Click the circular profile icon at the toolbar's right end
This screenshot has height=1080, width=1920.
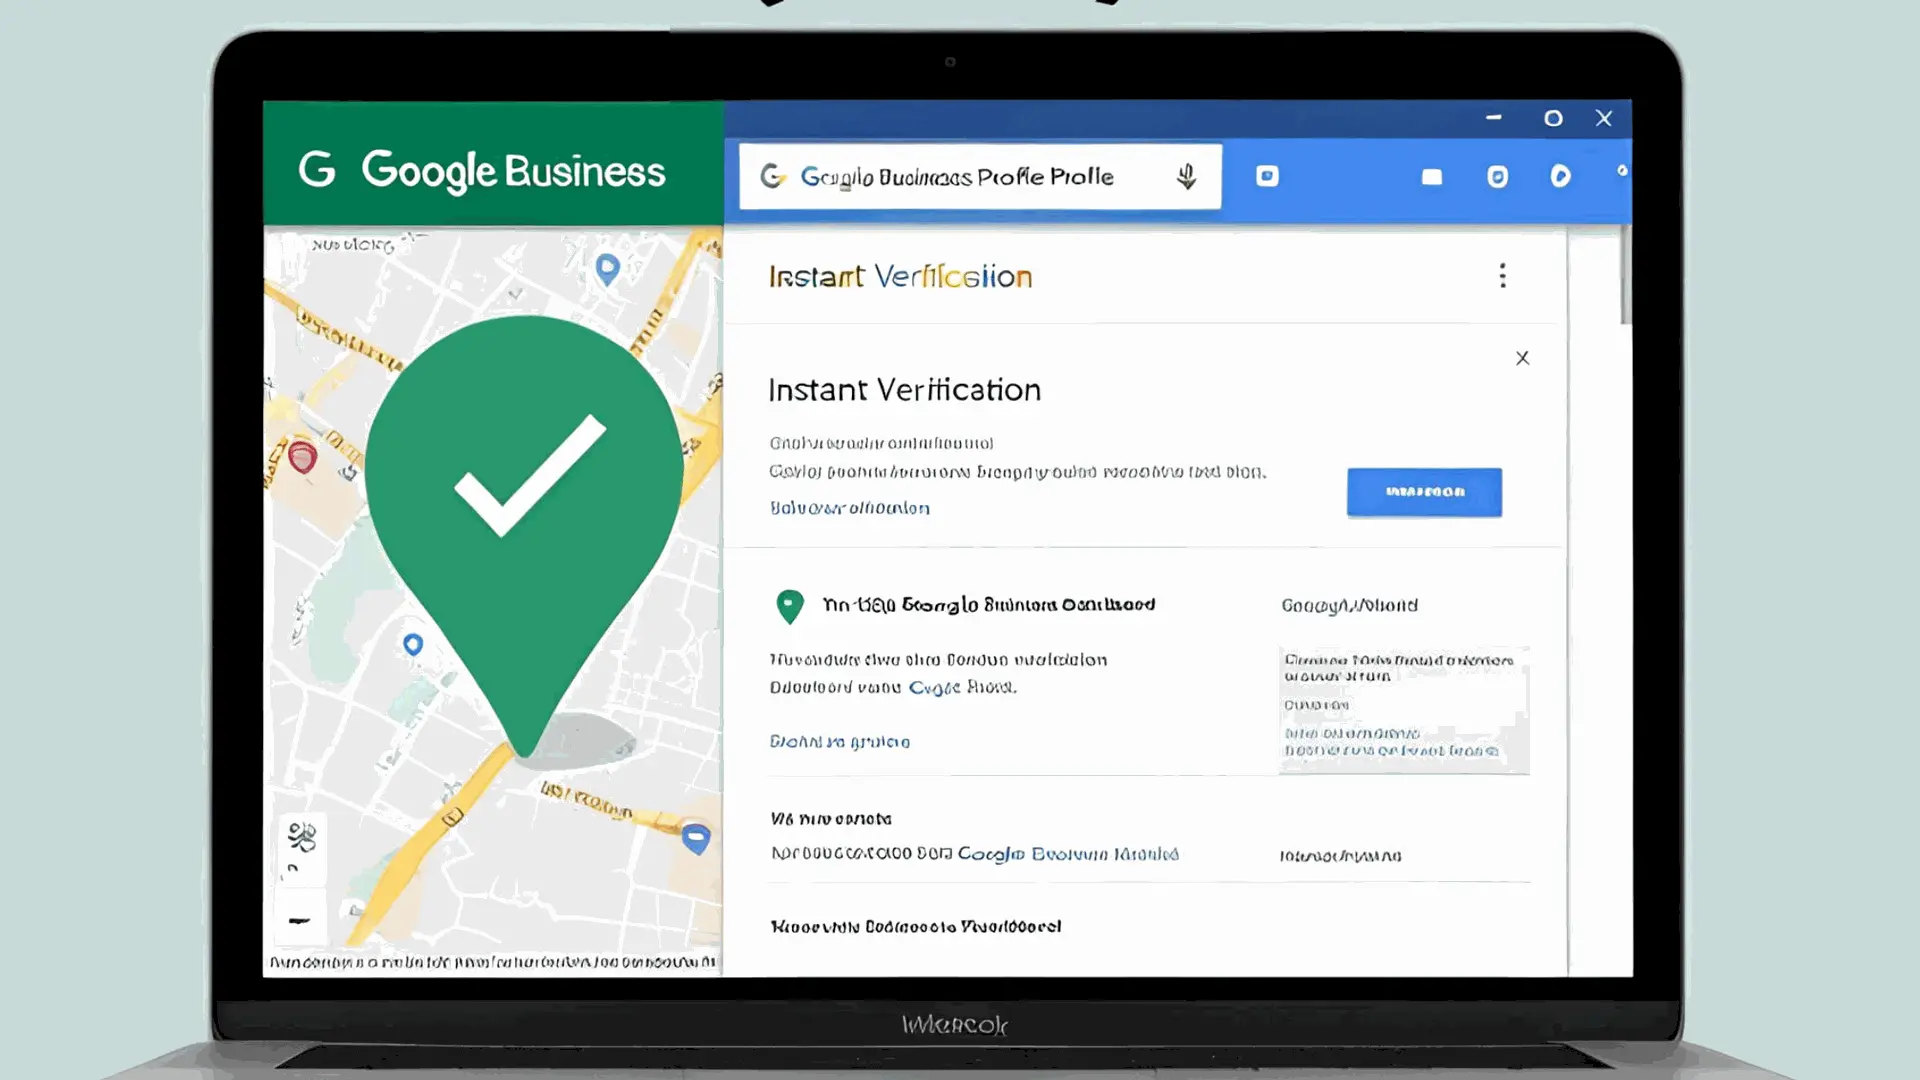click(1560, 176)
